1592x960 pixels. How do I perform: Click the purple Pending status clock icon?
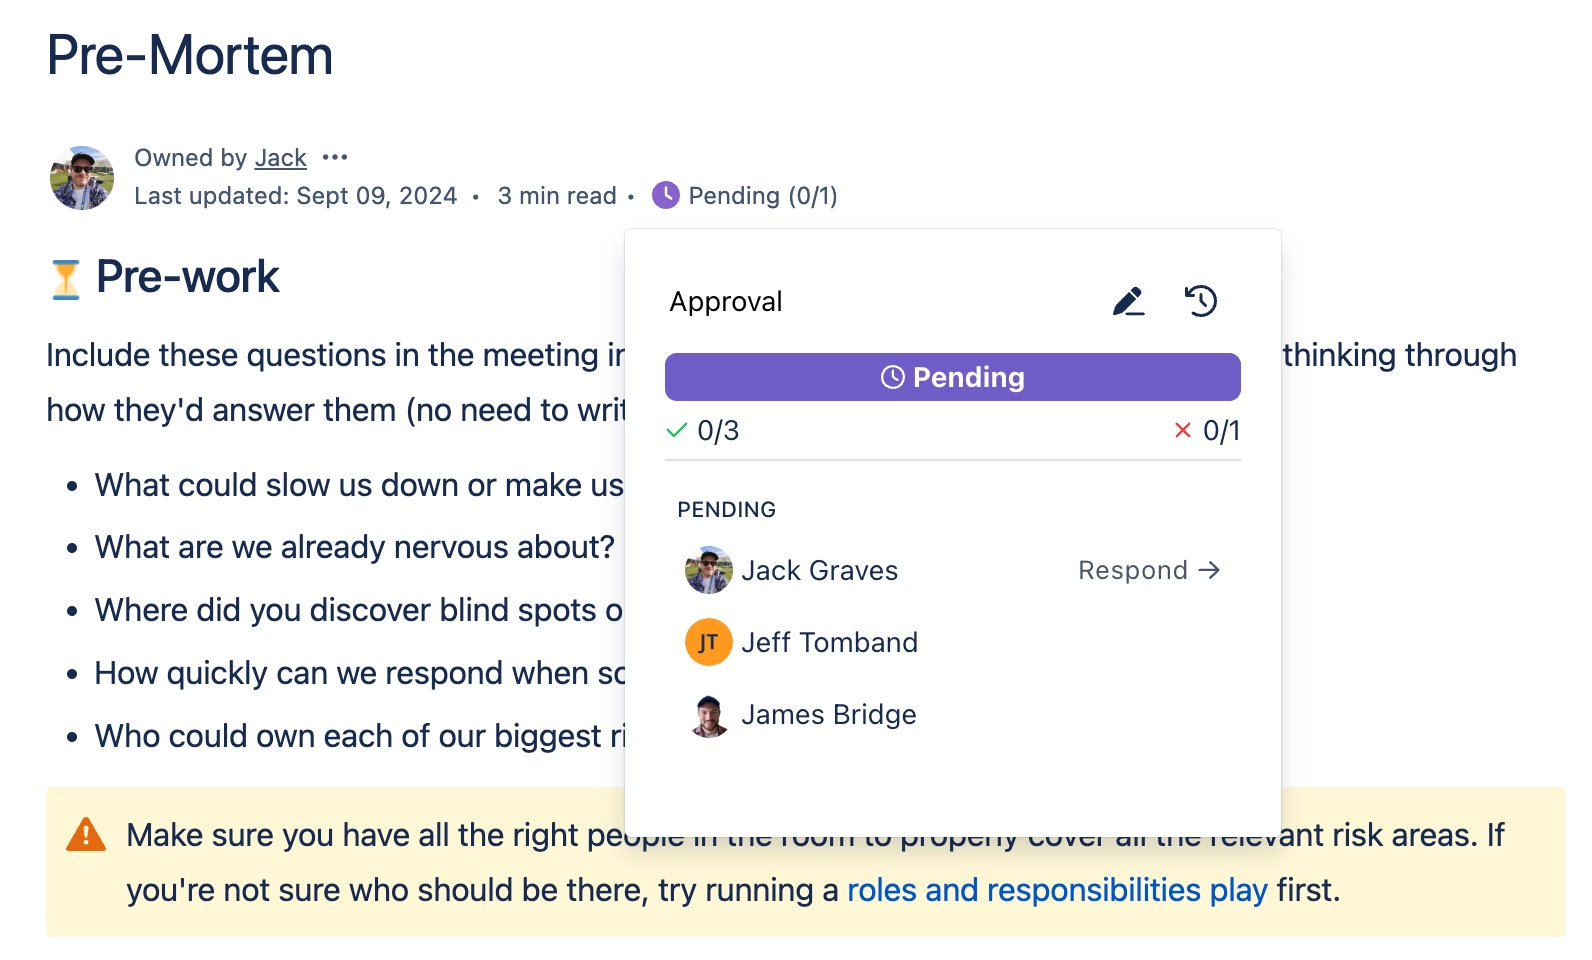point(665,195)
